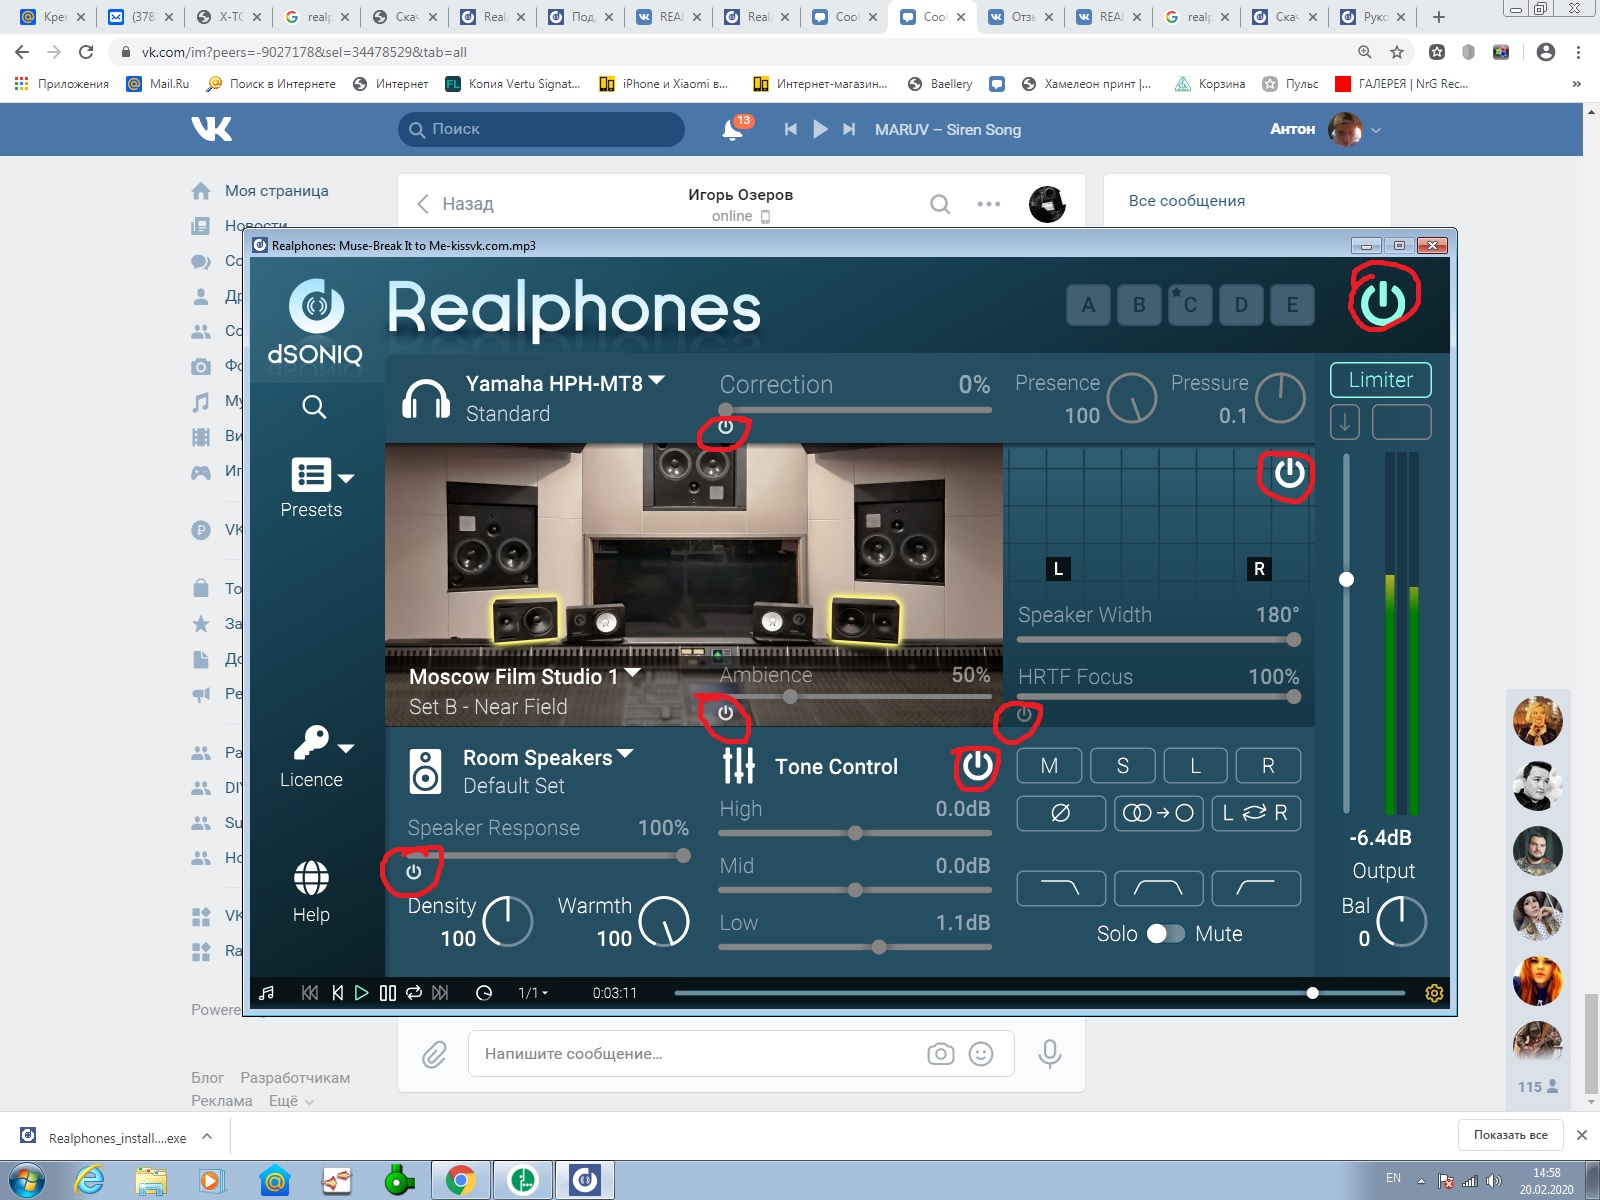Image resolution: width=1600 pixels, height=1200 pixels.
Task: Skip to next track in Realphones player
Action: [x=440, y=993]
